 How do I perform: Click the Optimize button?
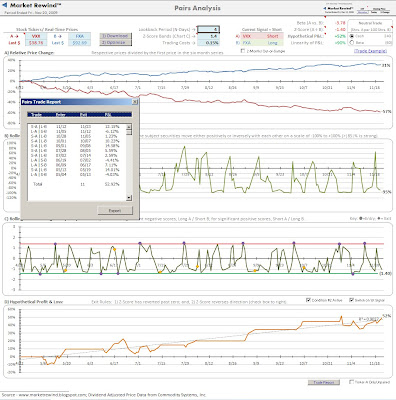115,43
